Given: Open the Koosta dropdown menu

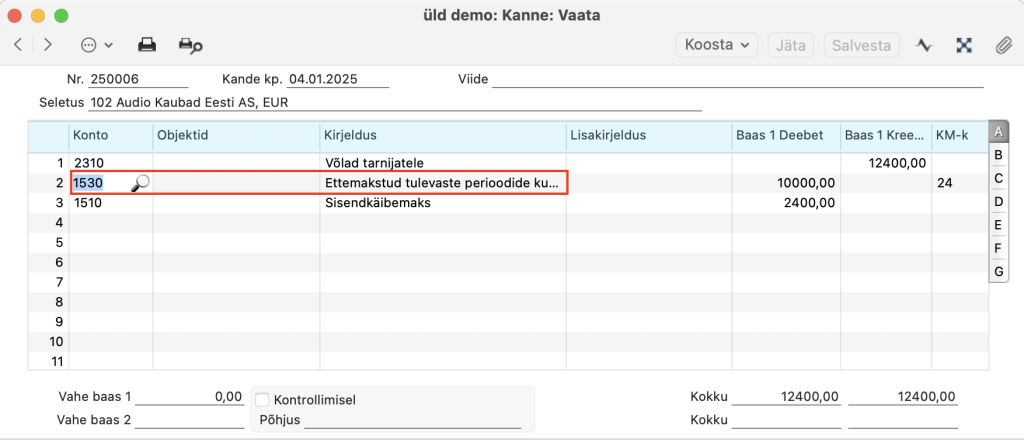Looking at the screenshot, I should click(x=718, y=45).
